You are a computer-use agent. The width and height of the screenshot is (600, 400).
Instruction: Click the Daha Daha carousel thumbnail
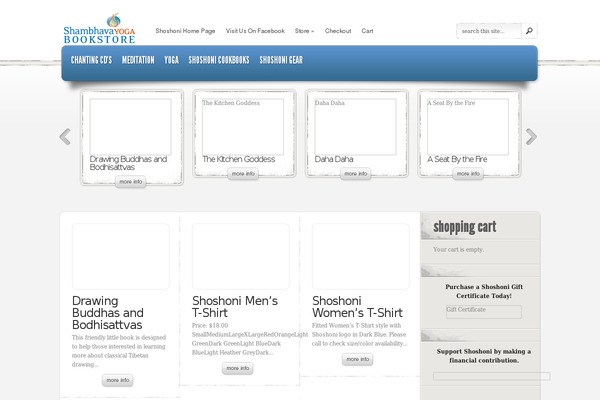point(355,127)
